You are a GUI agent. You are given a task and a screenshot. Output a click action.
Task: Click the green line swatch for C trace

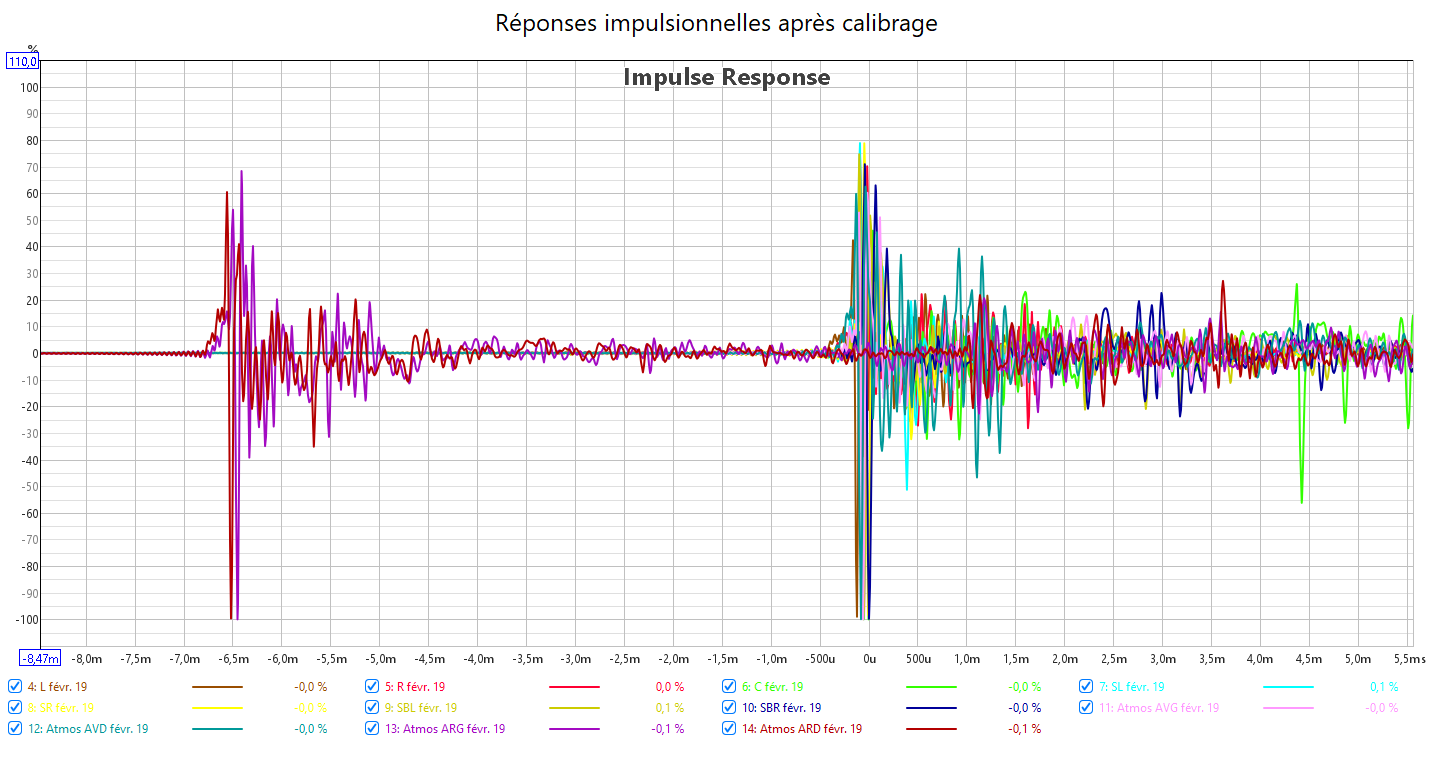click(x=931, y=687)
